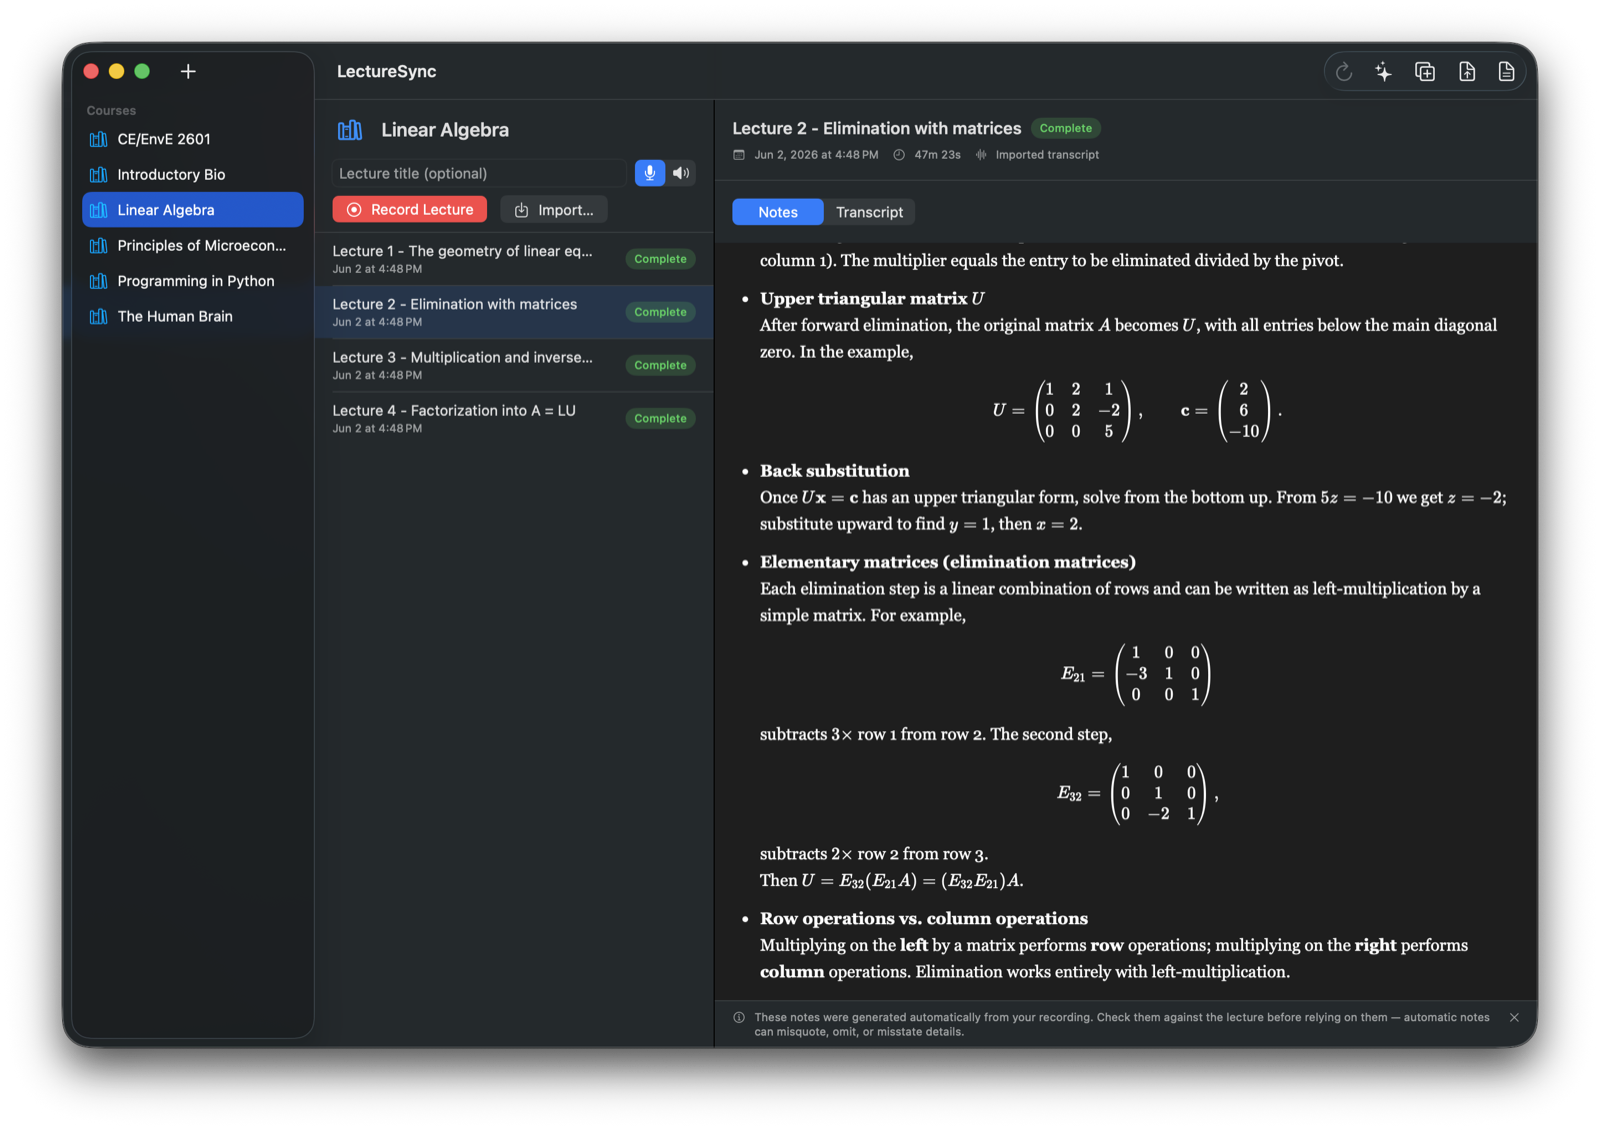Click the document text icon in the toolbar's right corner
This screenshot has height=1130, width=1600.
coord(1506,71)
